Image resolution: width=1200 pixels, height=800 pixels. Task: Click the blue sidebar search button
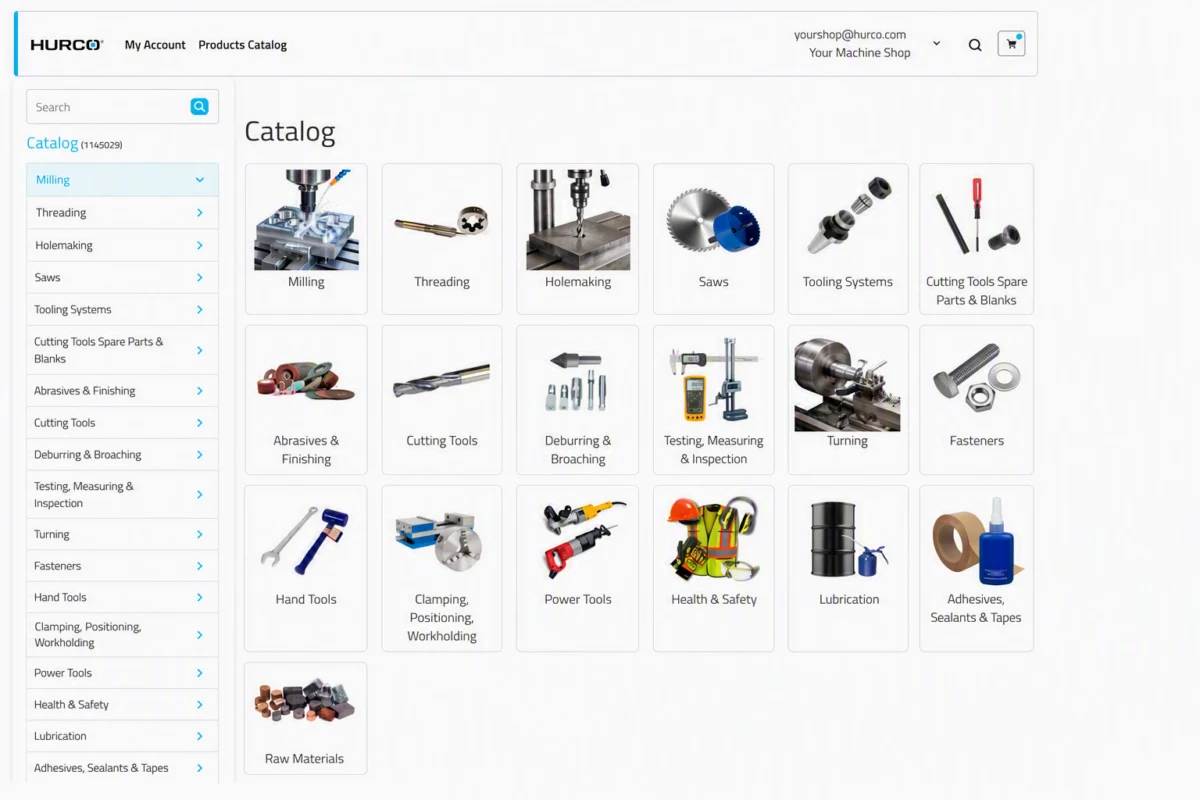199,107
